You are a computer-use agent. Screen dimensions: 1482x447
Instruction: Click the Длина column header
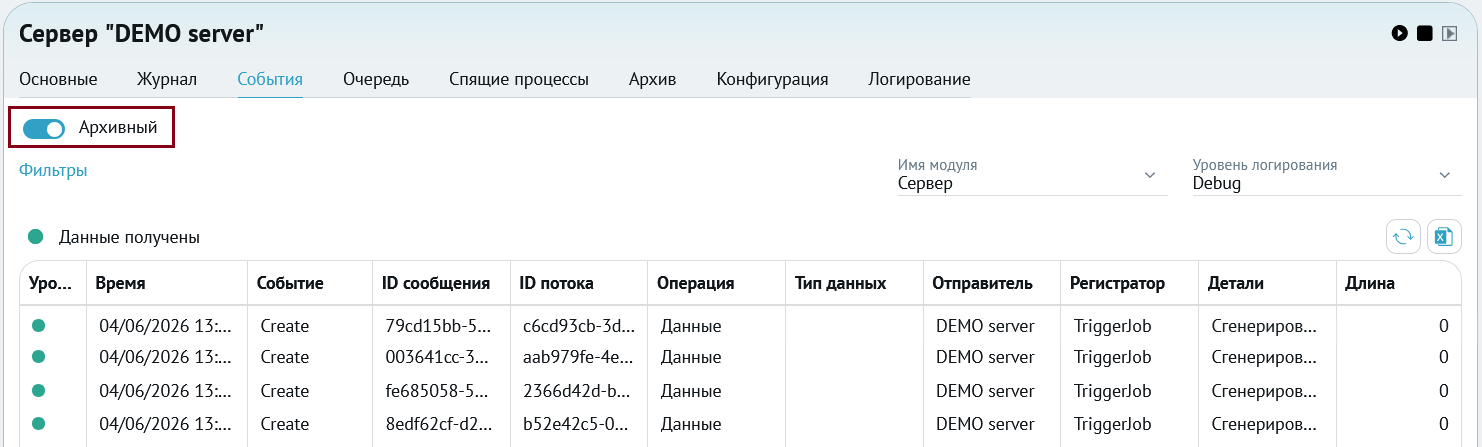click(1398, 284)
